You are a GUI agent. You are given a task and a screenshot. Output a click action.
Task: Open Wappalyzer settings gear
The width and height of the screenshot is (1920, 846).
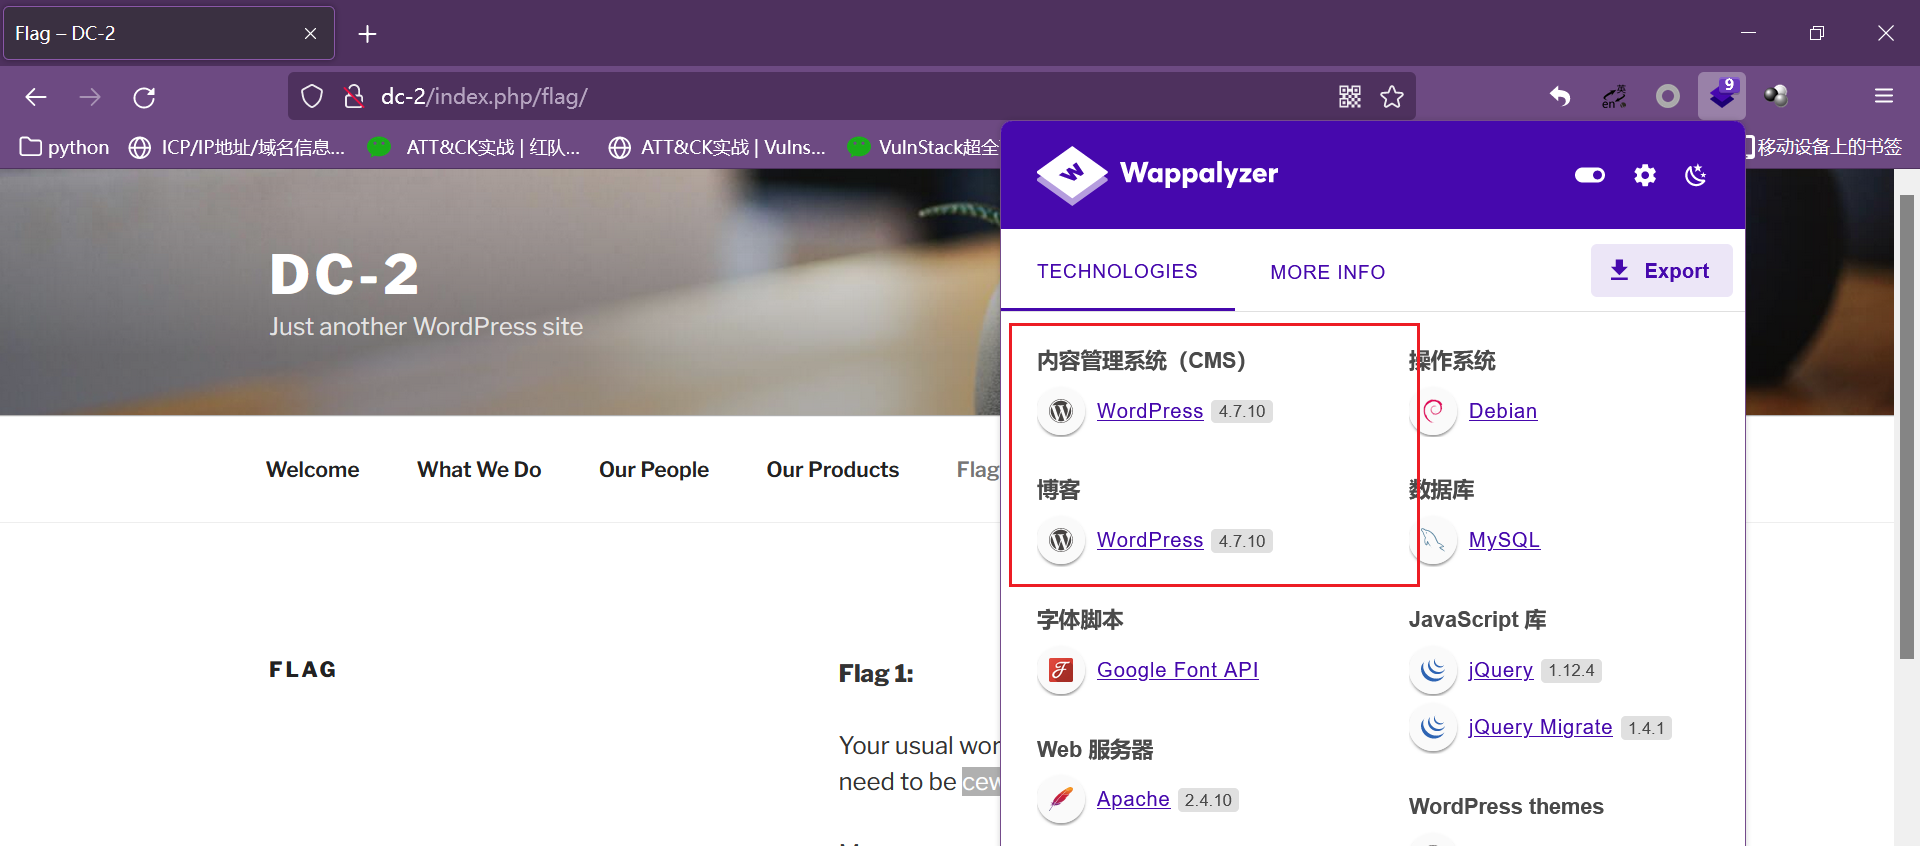[x=1645, y=175]
